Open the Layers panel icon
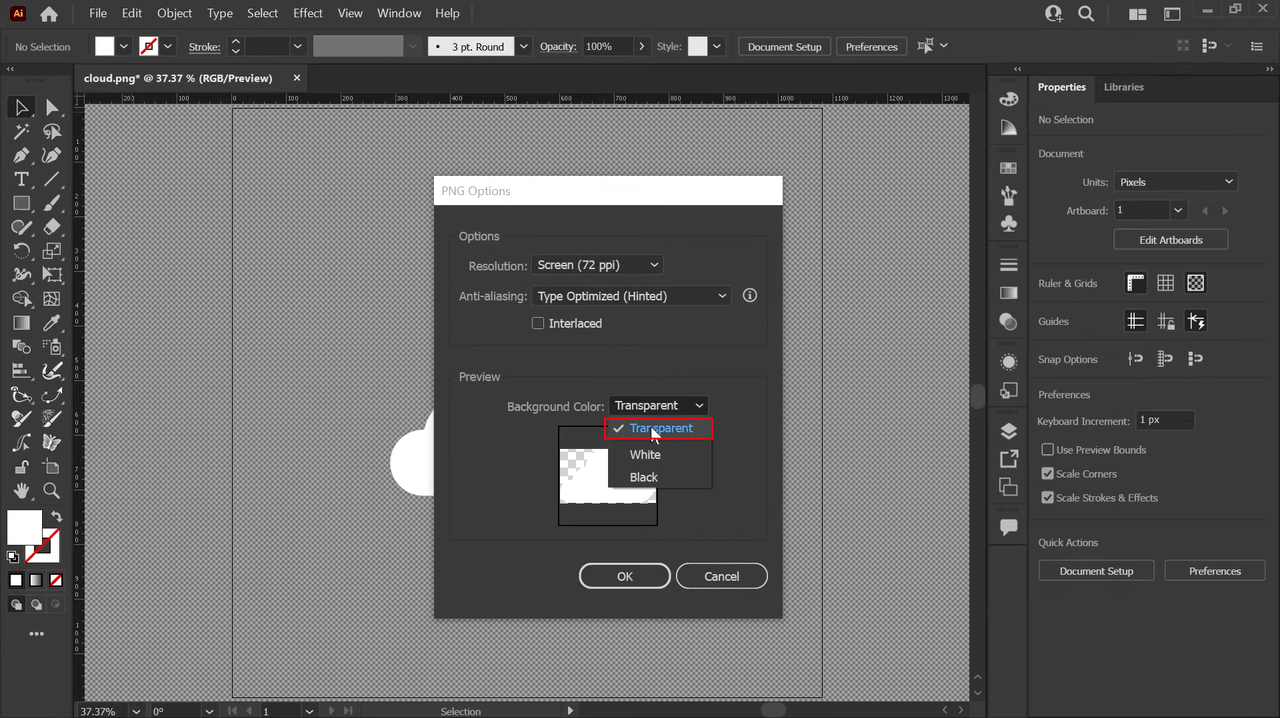 [1009, 431]
